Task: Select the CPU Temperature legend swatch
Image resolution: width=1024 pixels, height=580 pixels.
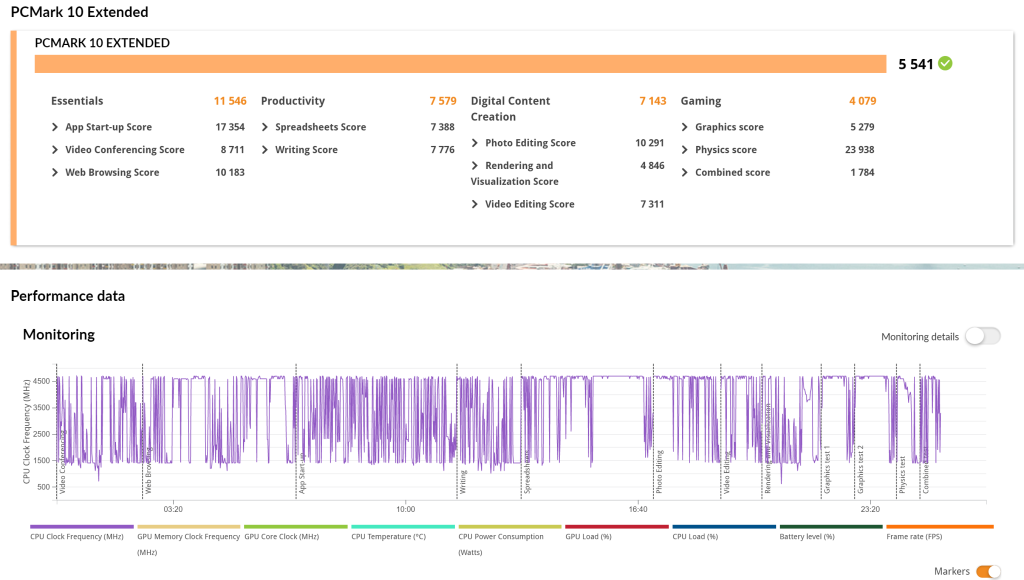Action: [x=403, y=526]
